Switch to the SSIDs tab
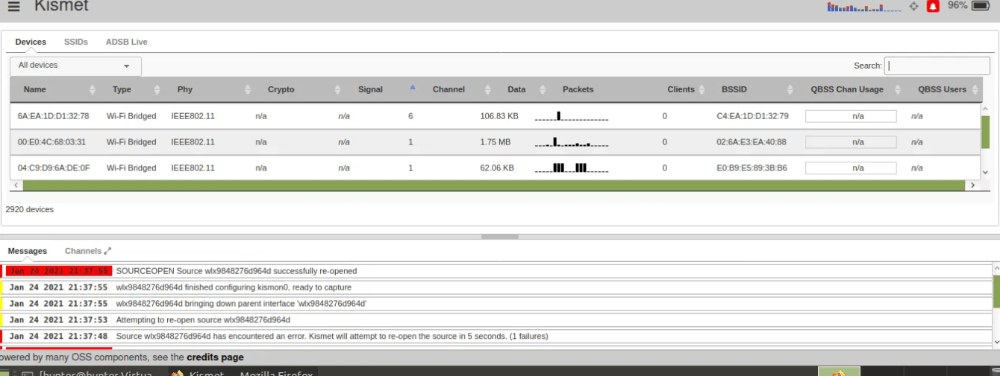1000x376 pixels. pyautogui.click(x=76, y=42)
